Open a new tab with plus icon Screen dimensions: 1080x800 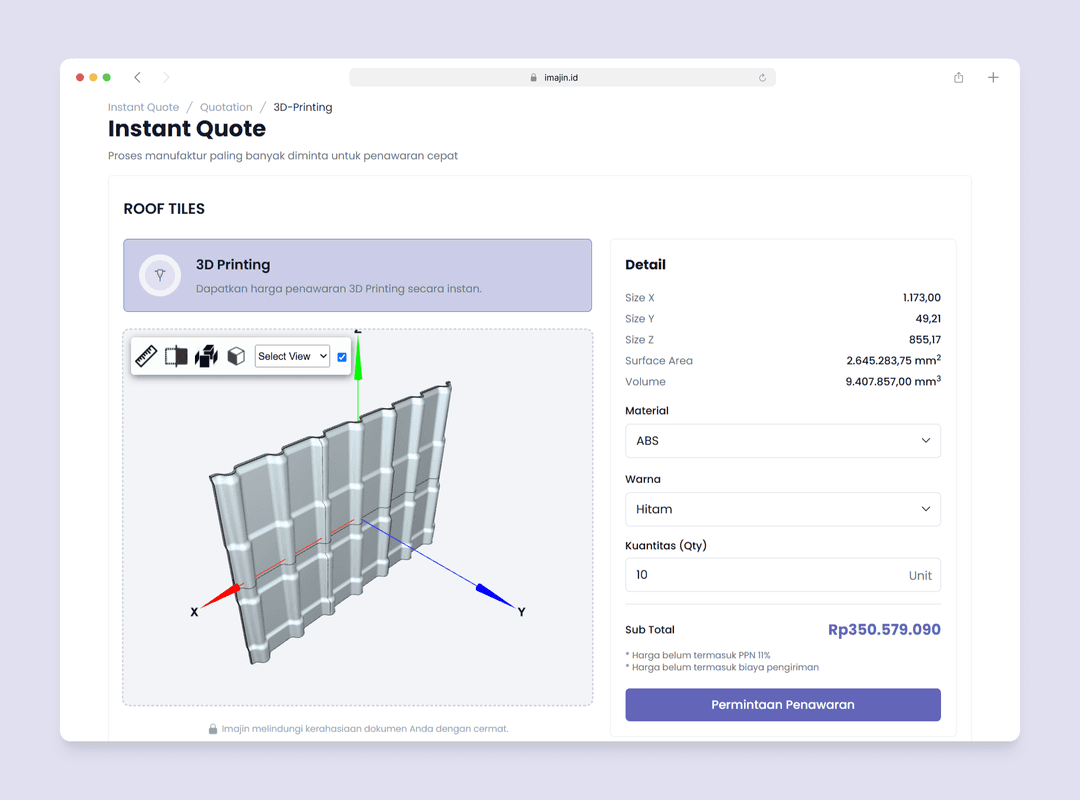tap(993, 78)
